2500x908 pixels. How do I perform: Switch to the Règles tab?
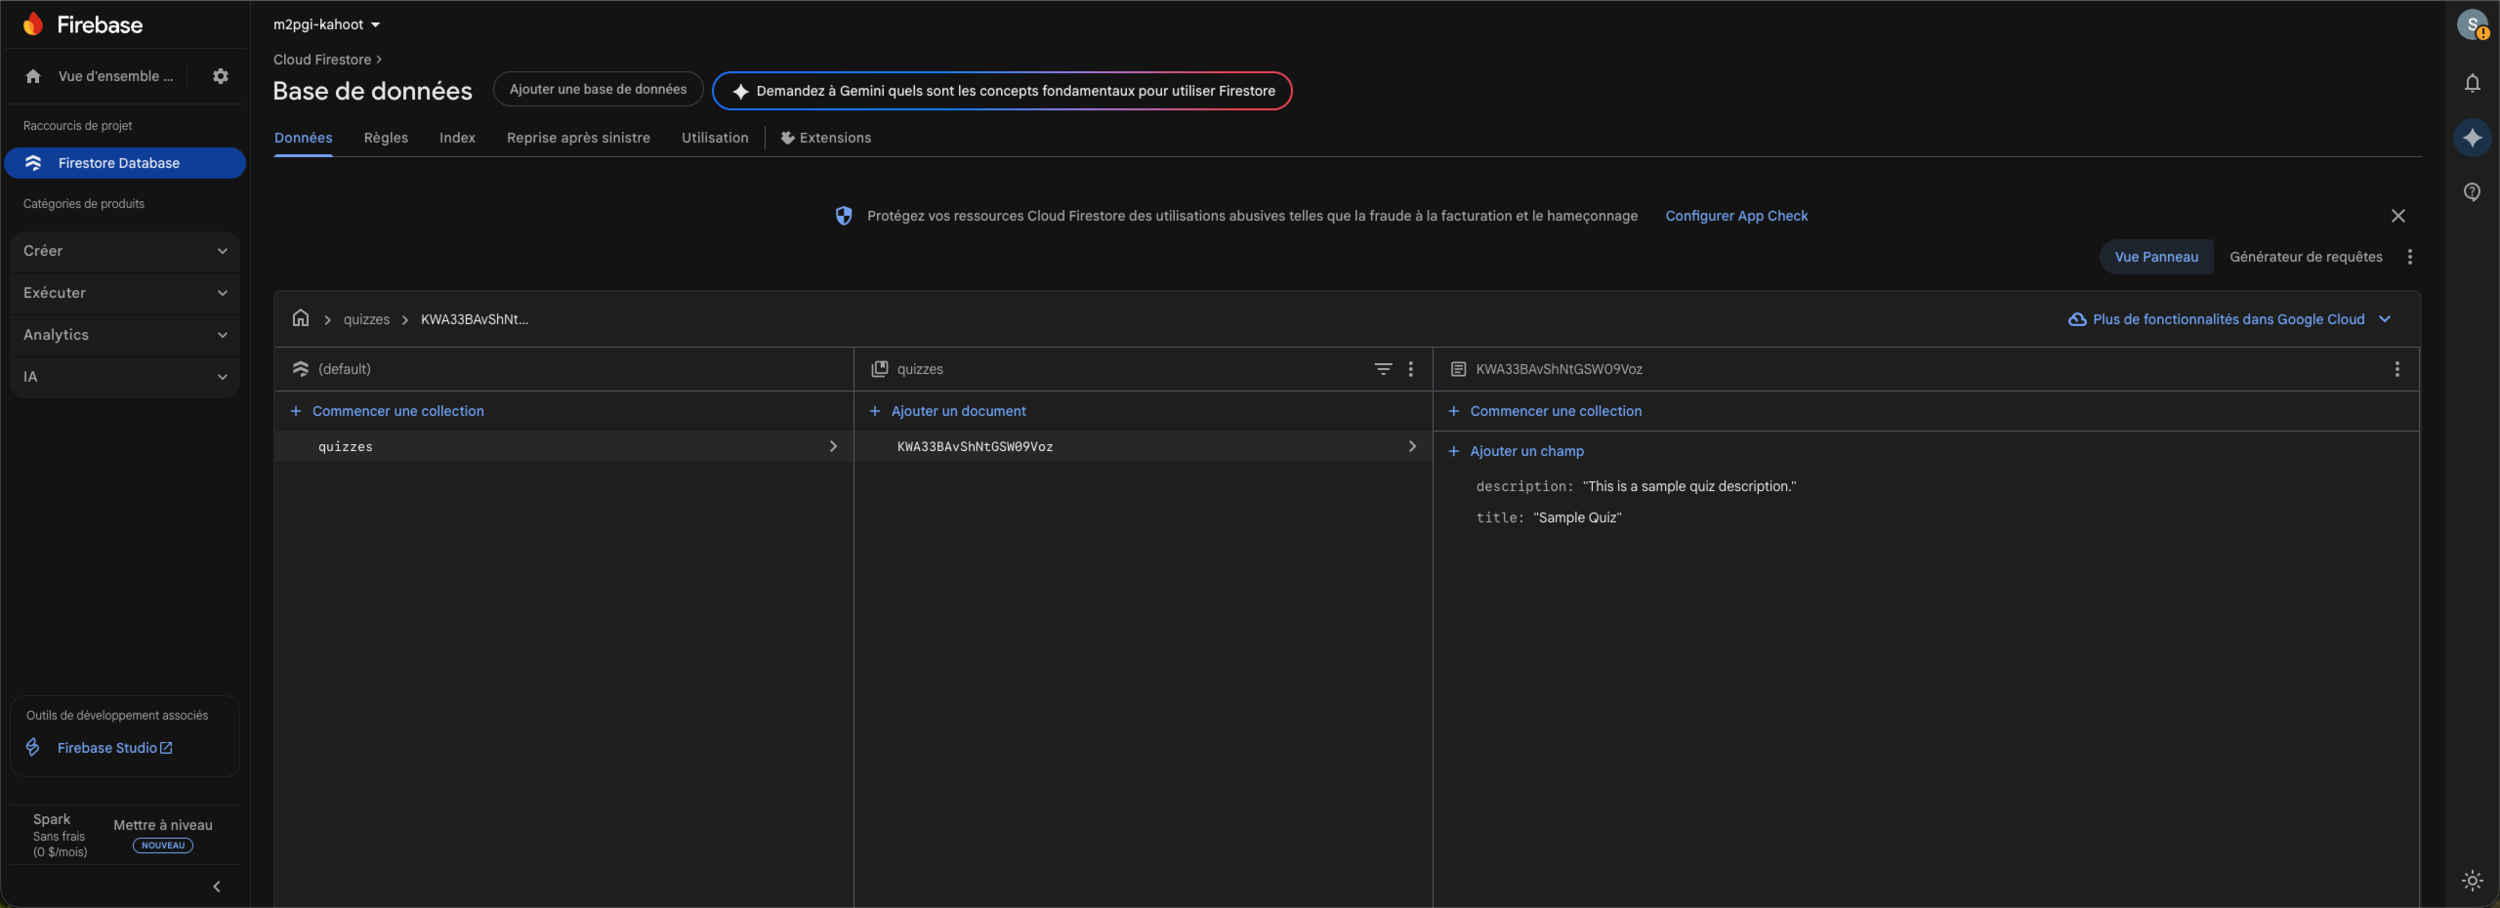[x=386, y=138]
